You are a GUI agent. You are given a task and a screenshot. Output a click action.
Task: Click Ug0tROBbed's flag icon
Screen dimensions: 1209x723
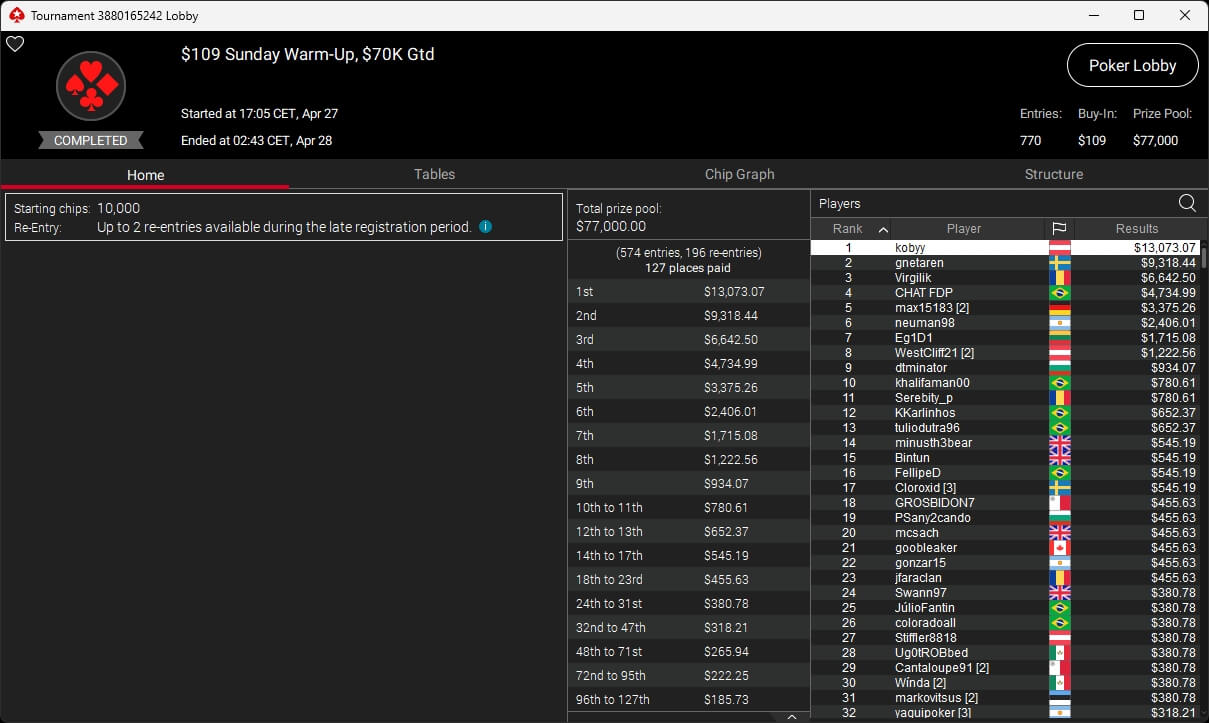coord(1059,652)
